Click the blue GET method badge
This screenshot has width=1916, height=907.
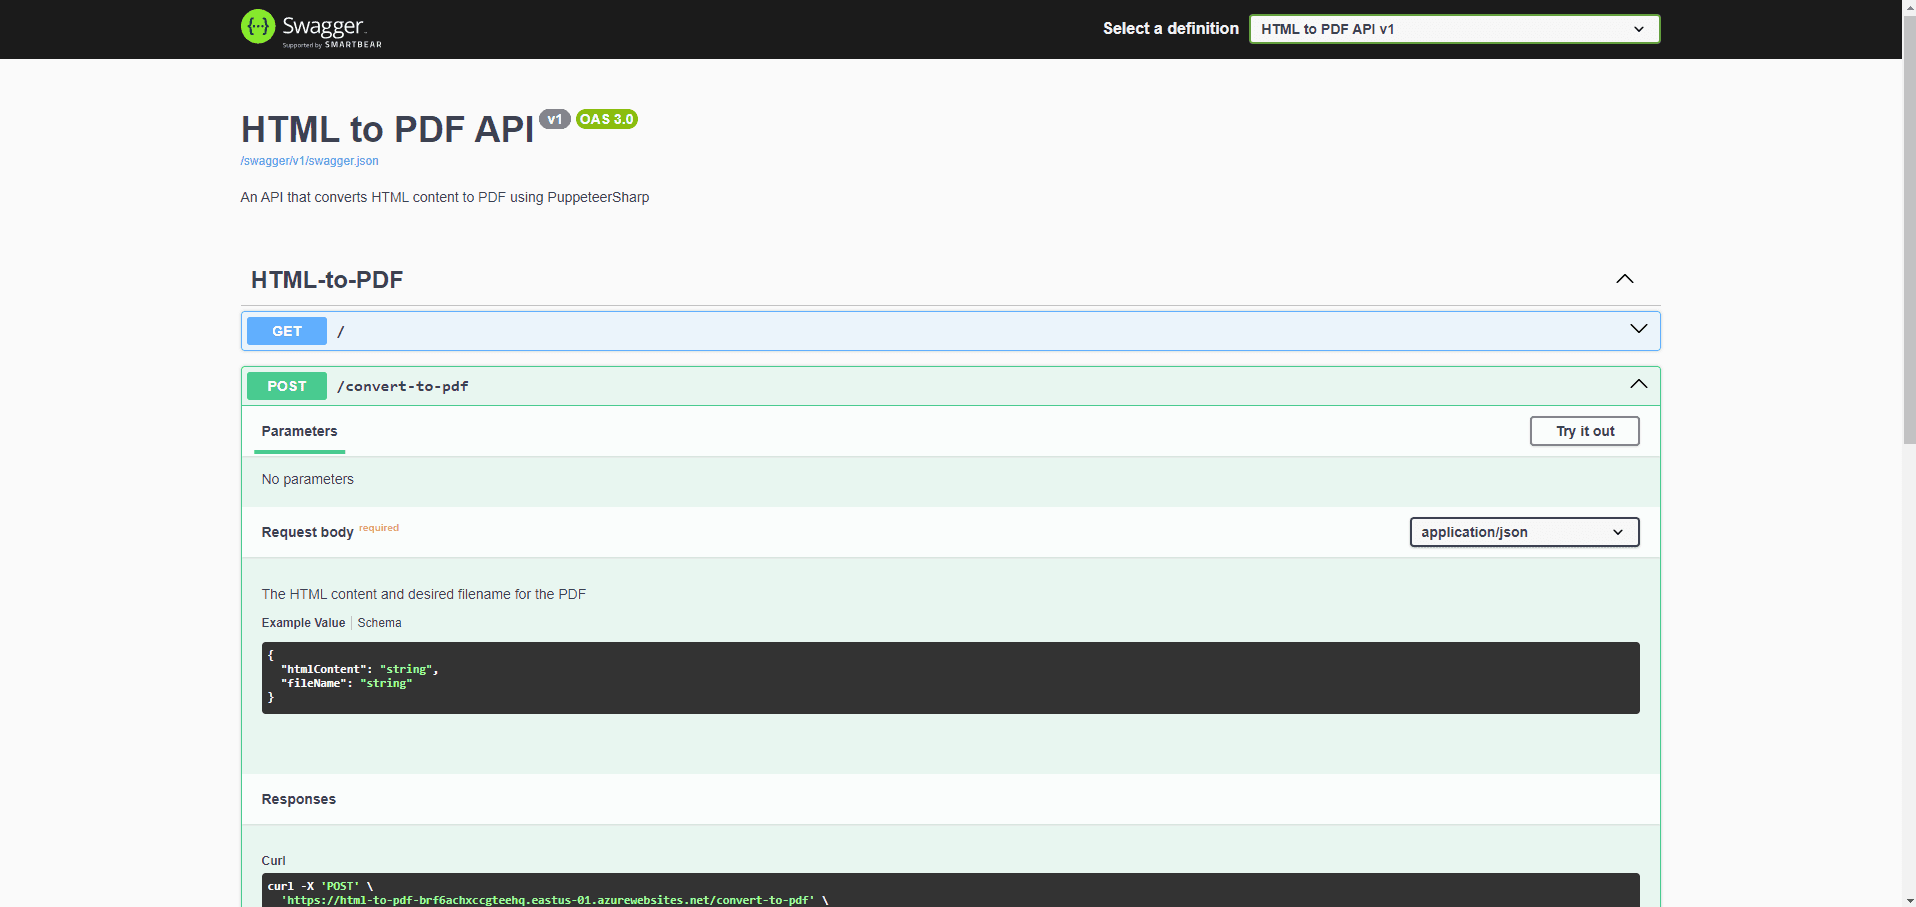coord(287,331)
